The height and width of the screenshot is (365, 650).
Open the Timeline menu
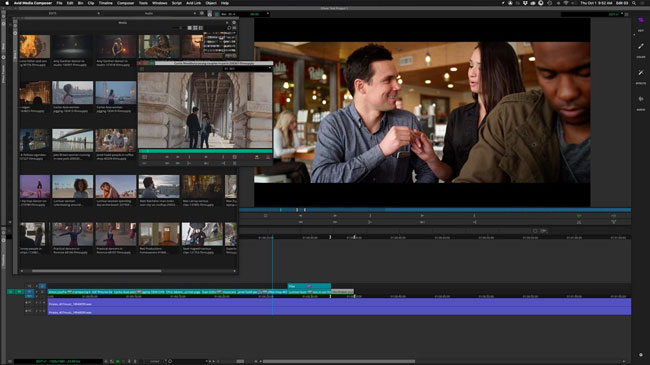pyautogui.click(x=105, y=3)
